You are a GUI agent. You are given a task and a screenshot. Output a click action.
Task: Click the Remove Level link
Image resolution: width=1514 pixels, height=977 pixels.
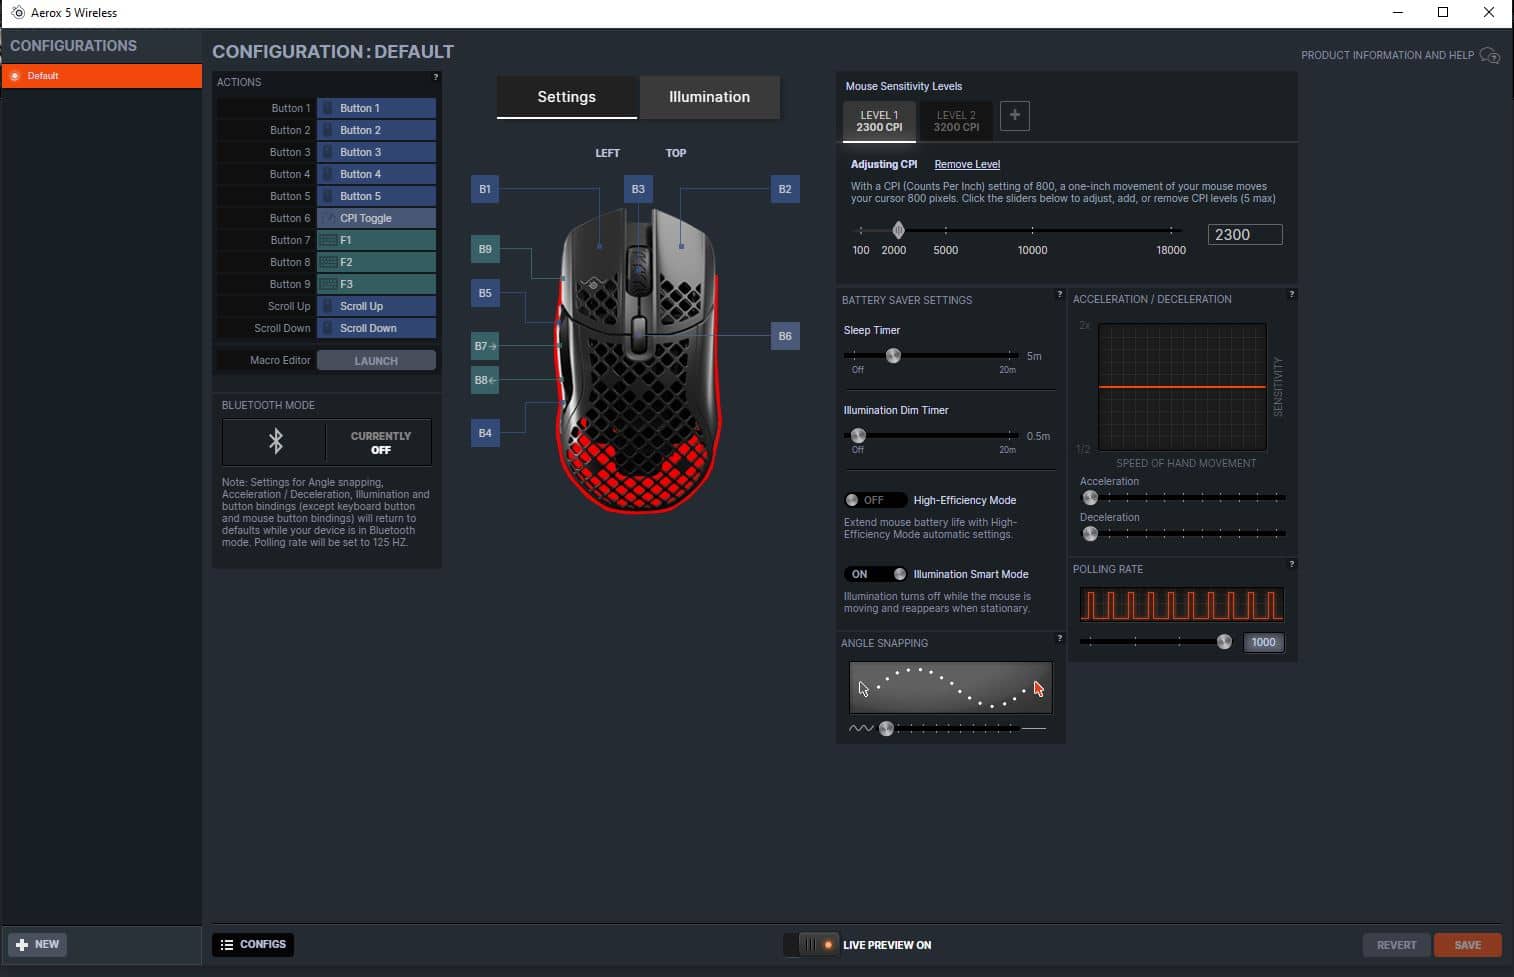tap(967, 164)
